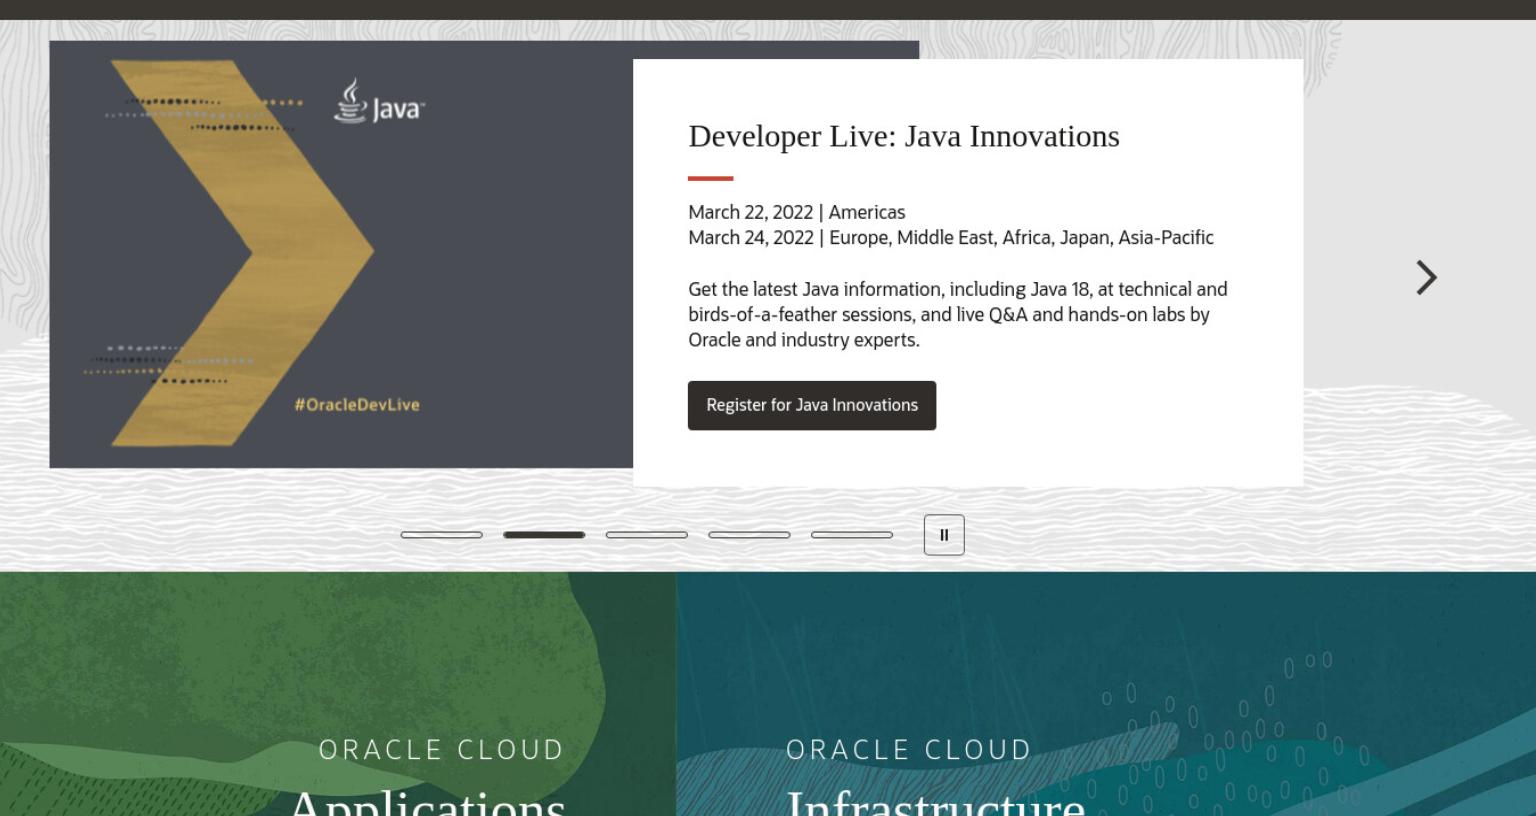Click the #OracleDevLive hashtag text

pyautogui.click(x=357, y=405)
